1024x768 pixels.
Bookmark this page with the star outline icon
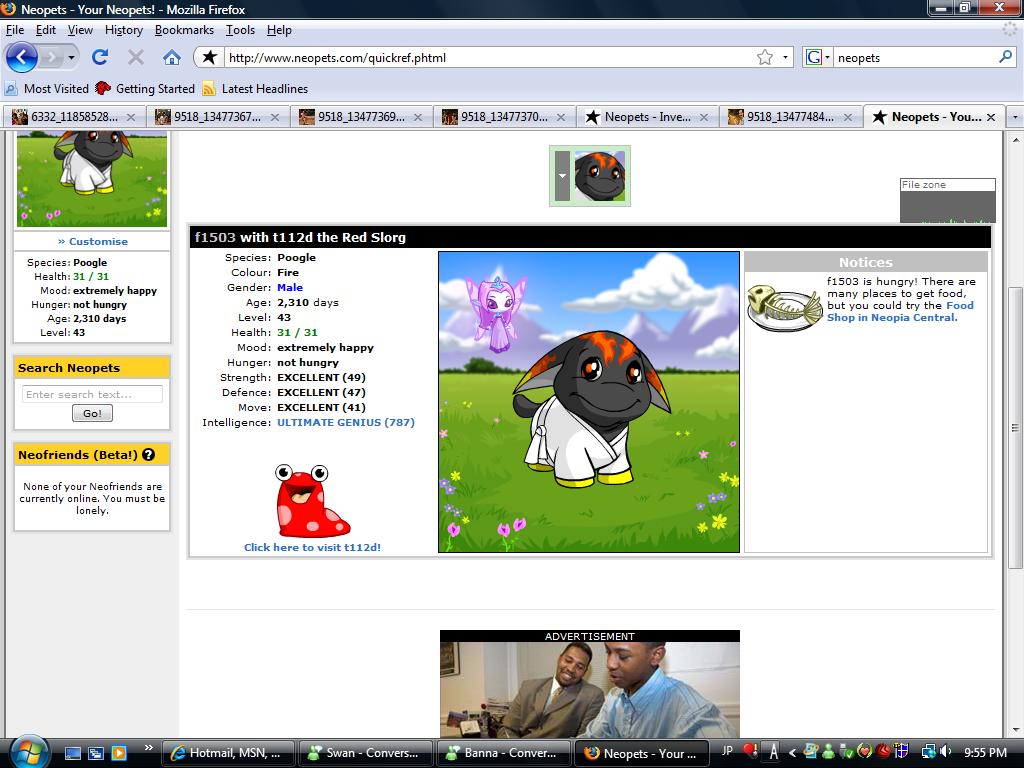click(x=765, y=57)
